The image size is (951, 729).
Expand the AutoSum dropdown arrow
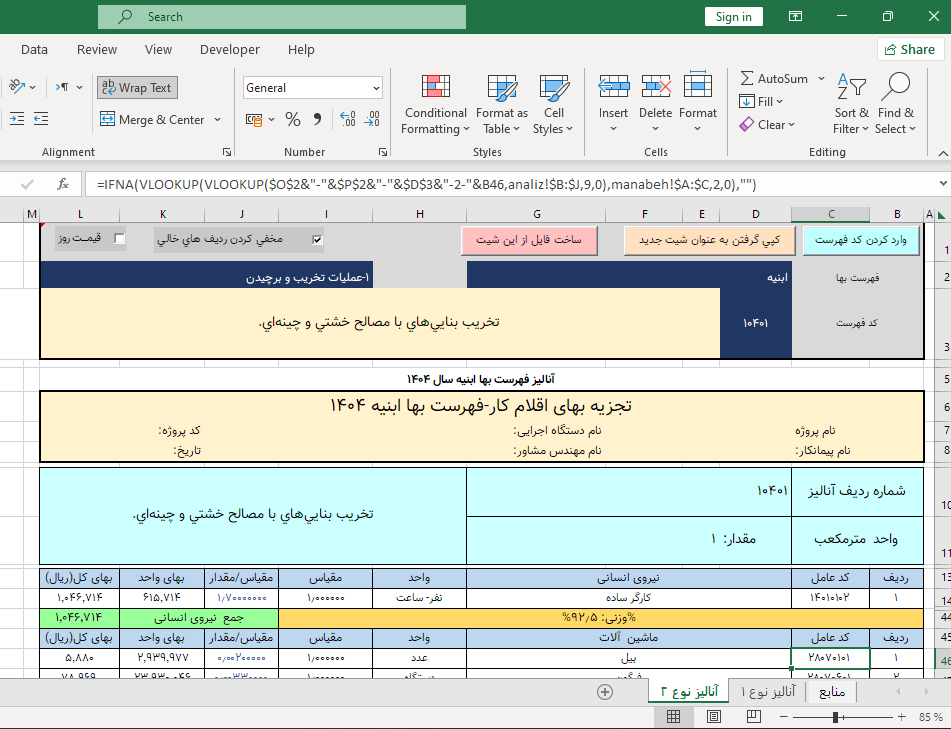(x=821, y=78)
